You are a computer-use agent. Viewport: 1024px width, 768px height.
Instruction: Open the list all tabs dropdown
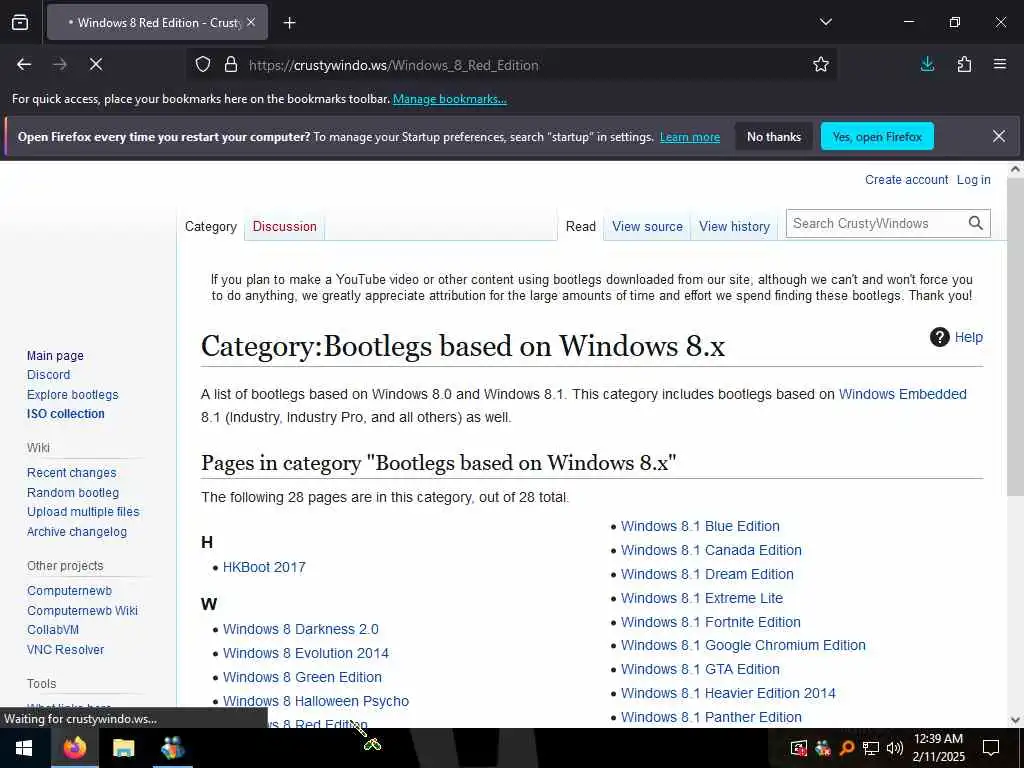click(x=825, y=22)
